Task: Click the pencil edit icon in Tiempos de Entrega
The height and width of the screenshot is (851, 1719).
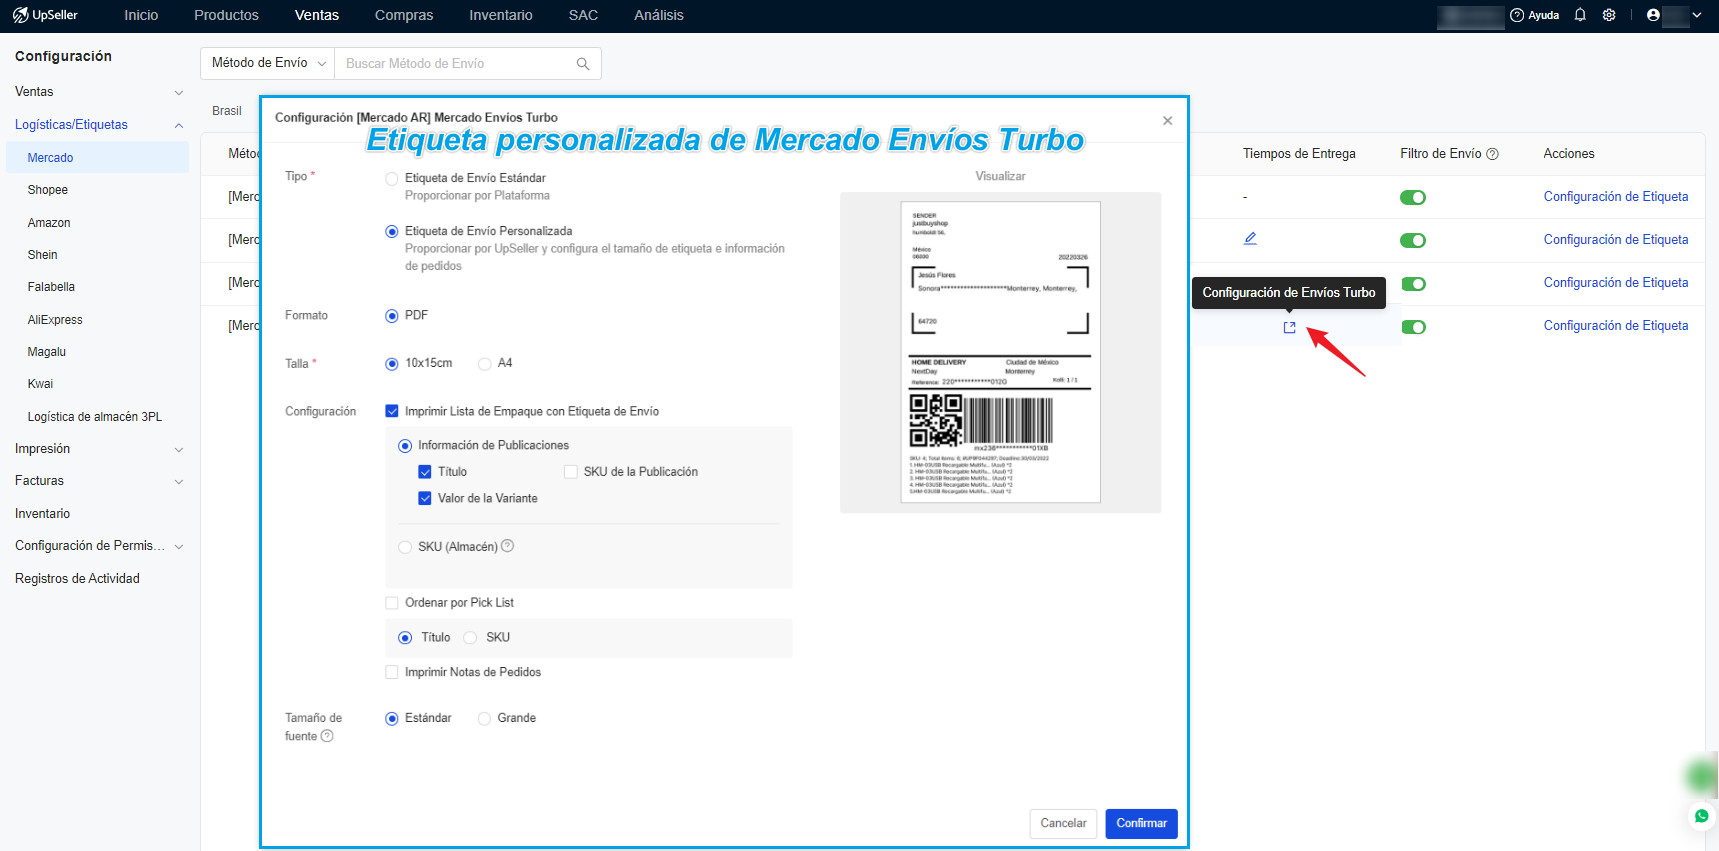Action: [x=1250, y=239]
